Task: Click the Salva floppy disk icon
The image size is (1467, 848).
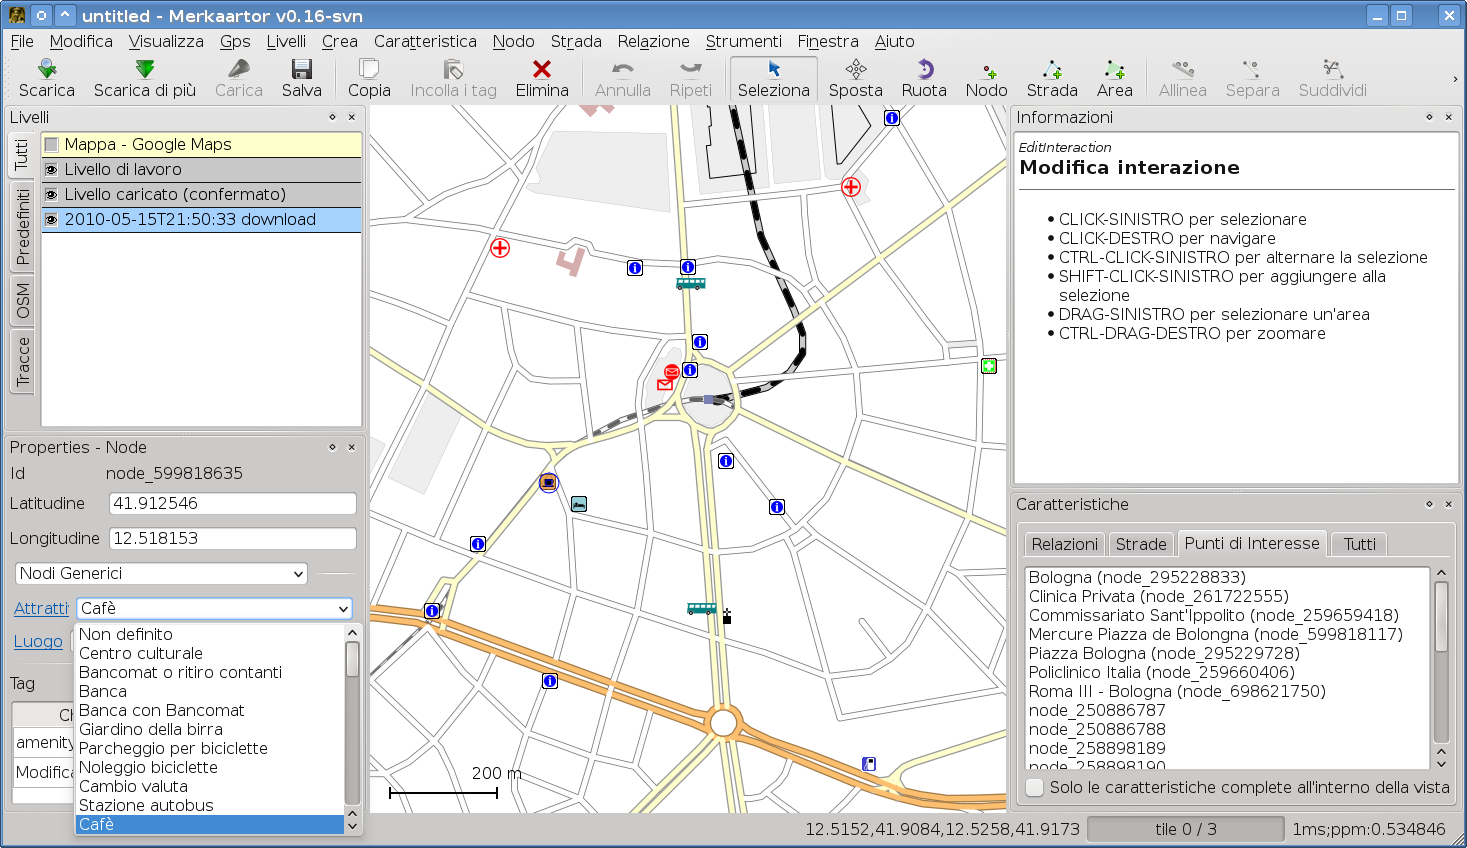Action: pyautogui.click(x=301, y=69)
